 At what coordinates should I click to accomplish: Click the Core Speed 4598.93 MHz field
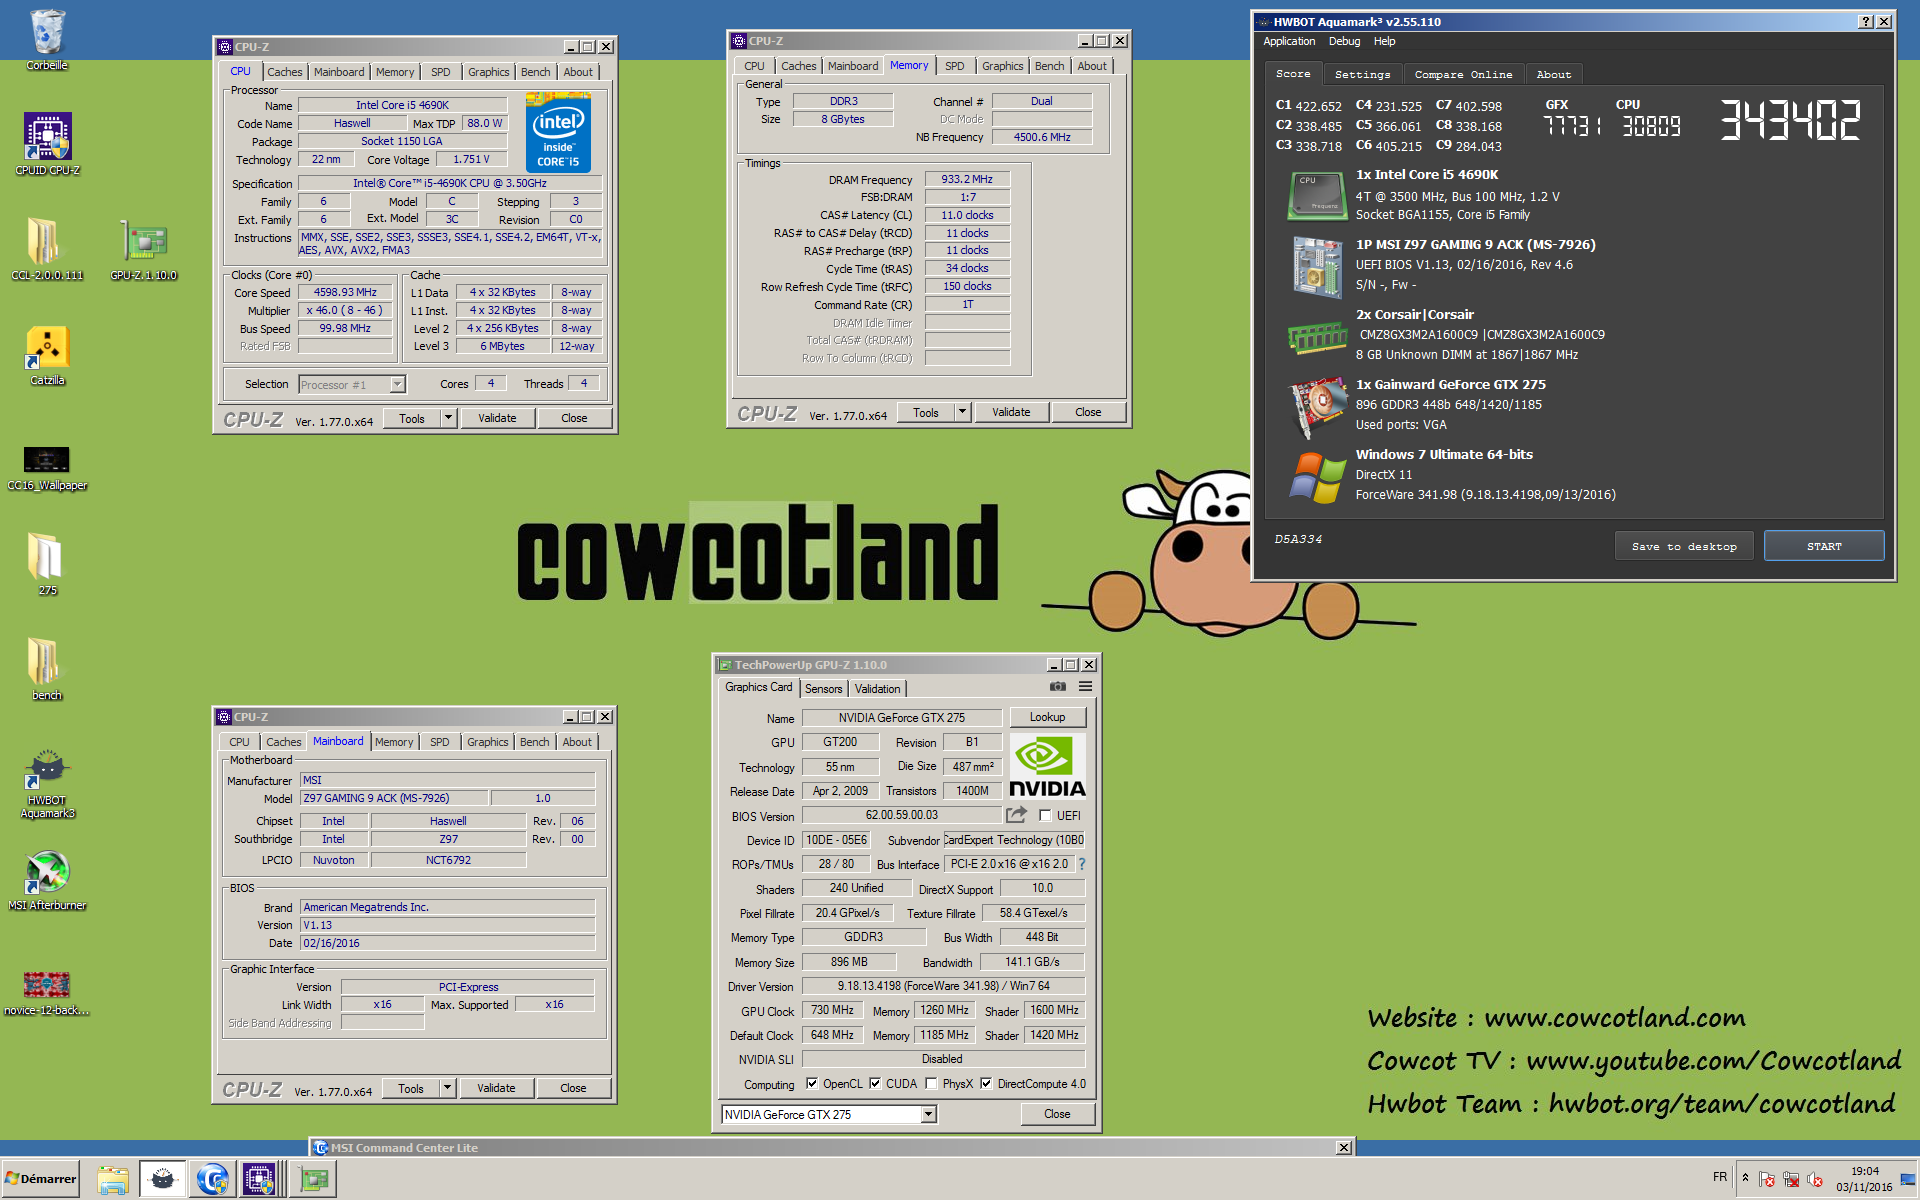click(x=345, y=293)
